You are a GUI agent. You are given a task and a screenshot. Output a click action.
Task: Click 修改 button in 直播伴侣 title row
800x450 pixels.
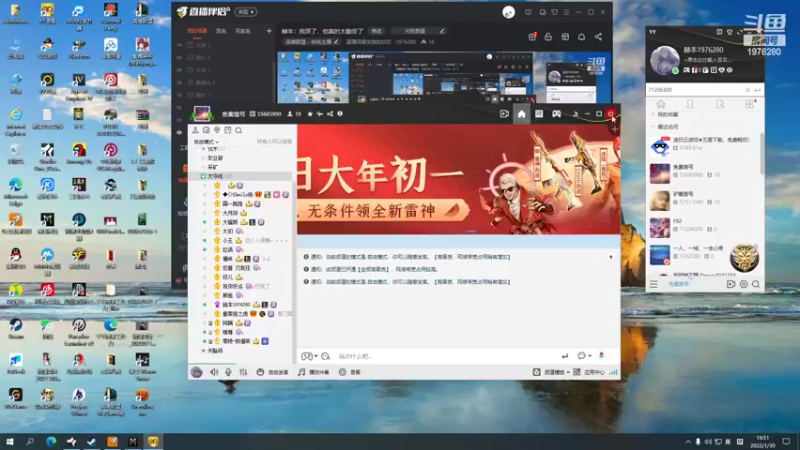point(377,31)
